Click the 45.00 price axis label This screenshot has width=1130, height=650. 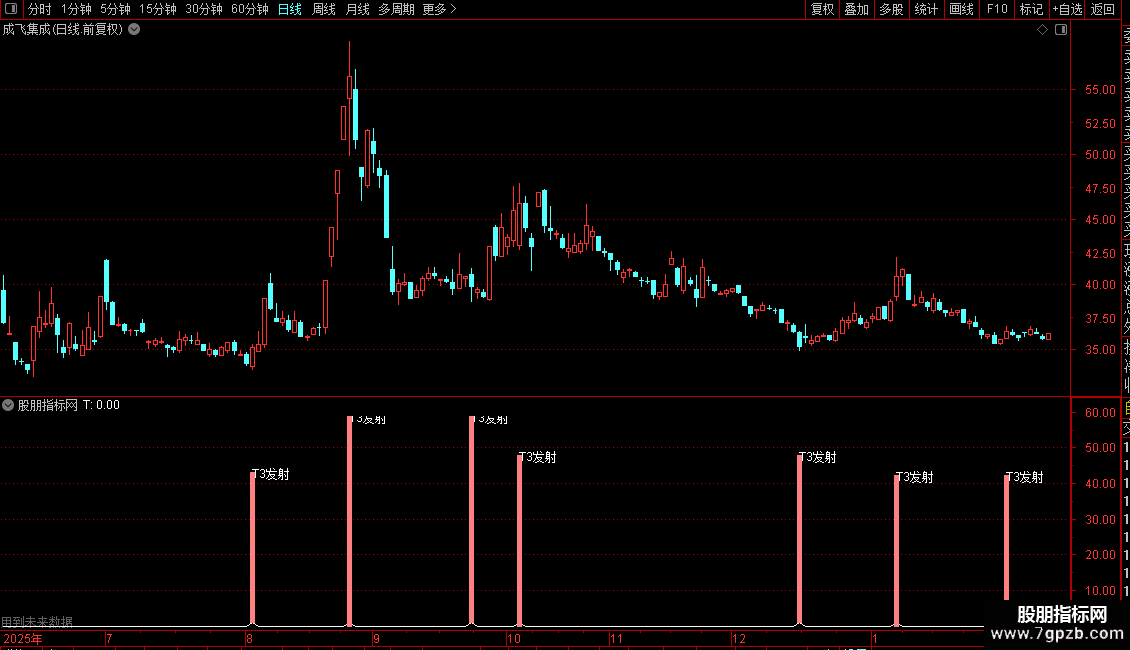click(1100, 220)
